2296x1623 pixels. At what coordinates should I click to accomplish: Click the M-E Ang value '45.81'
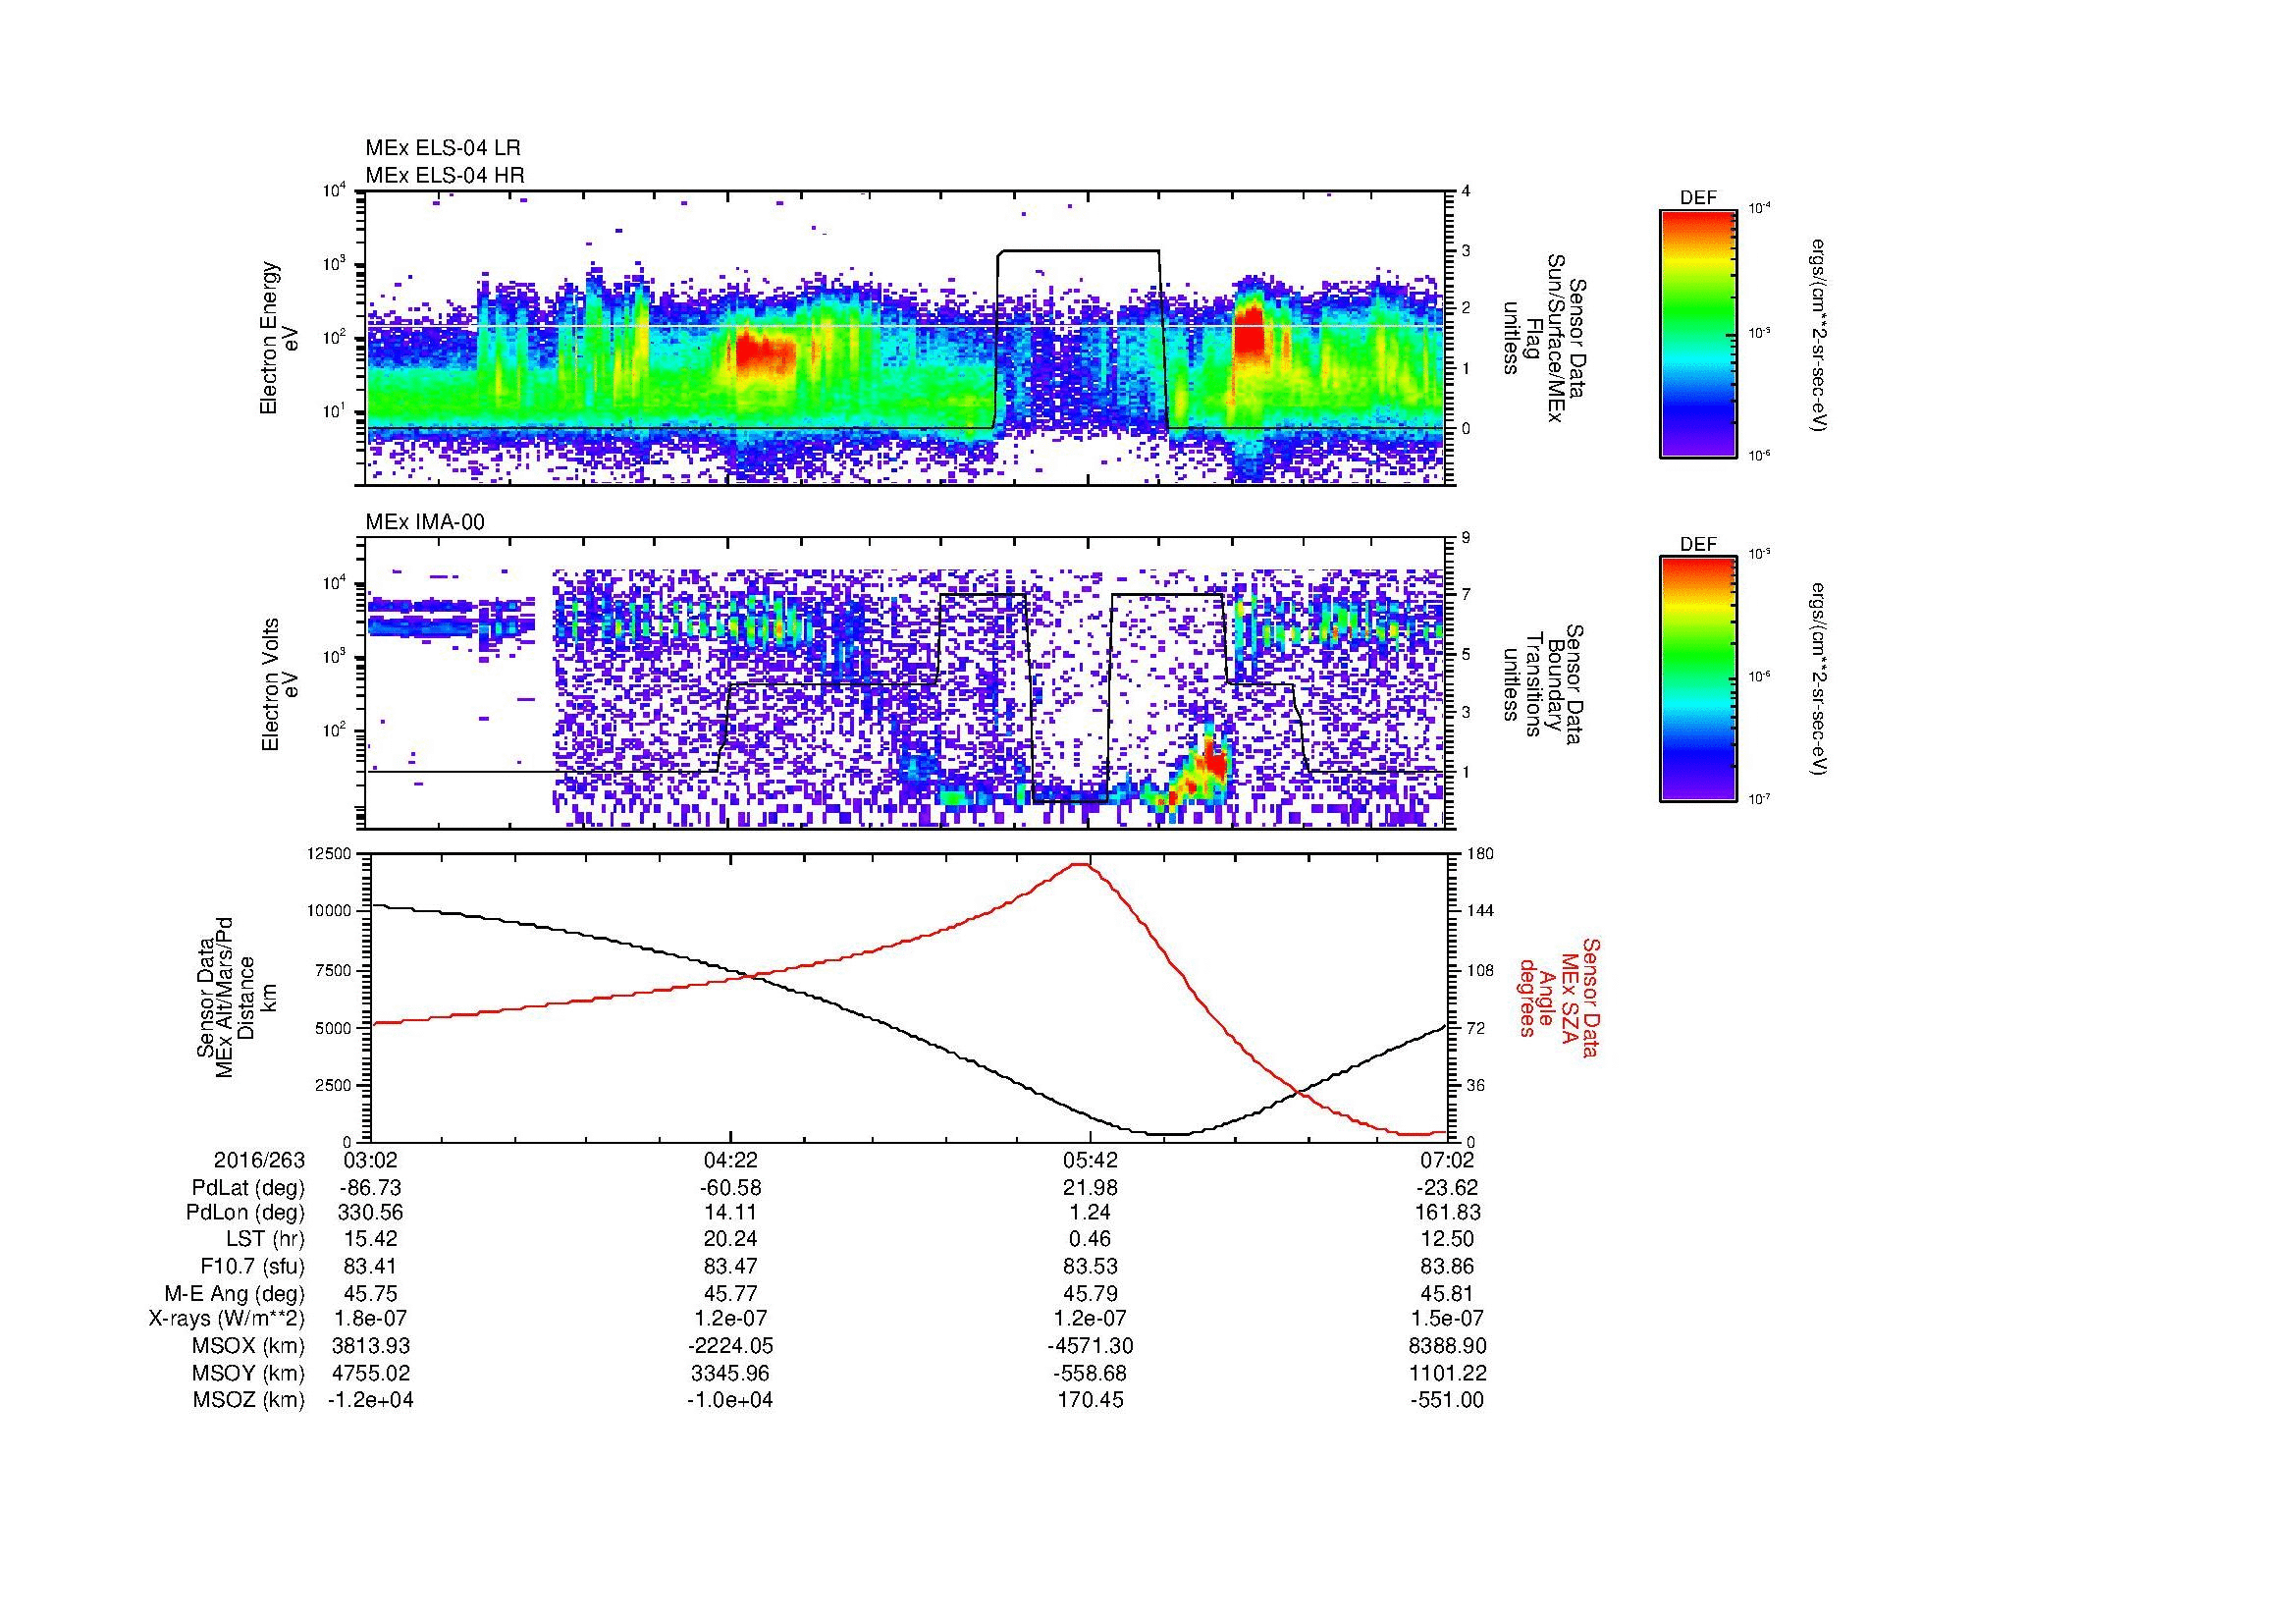pyautogui.click(x=1447, y=1294)
